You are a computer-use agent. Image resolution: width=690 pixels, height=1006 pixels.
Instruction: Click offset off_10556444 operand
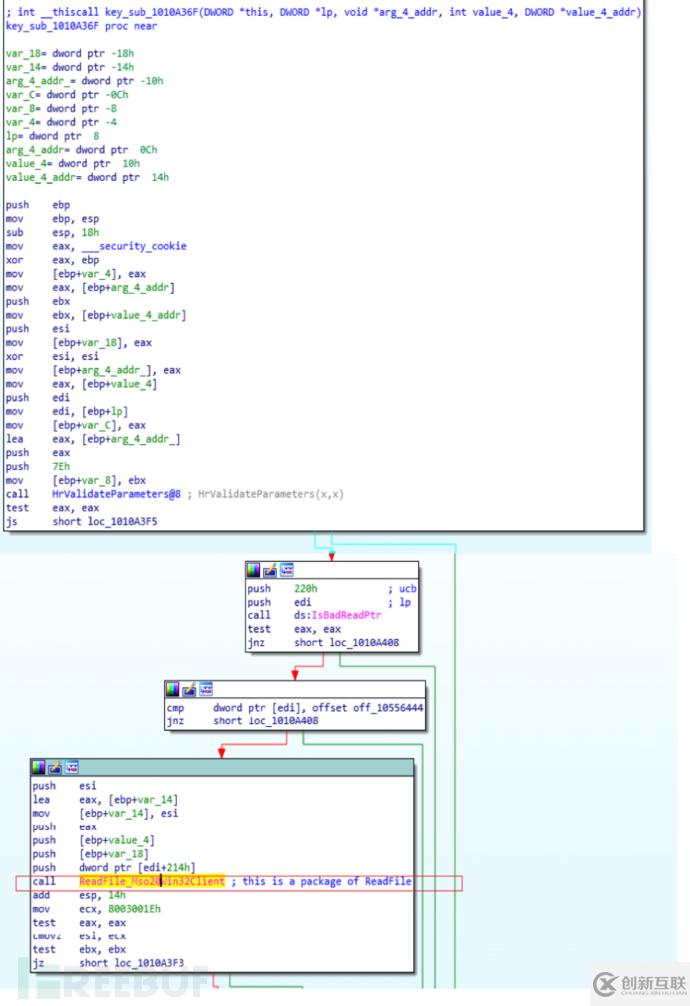point(368,708)
